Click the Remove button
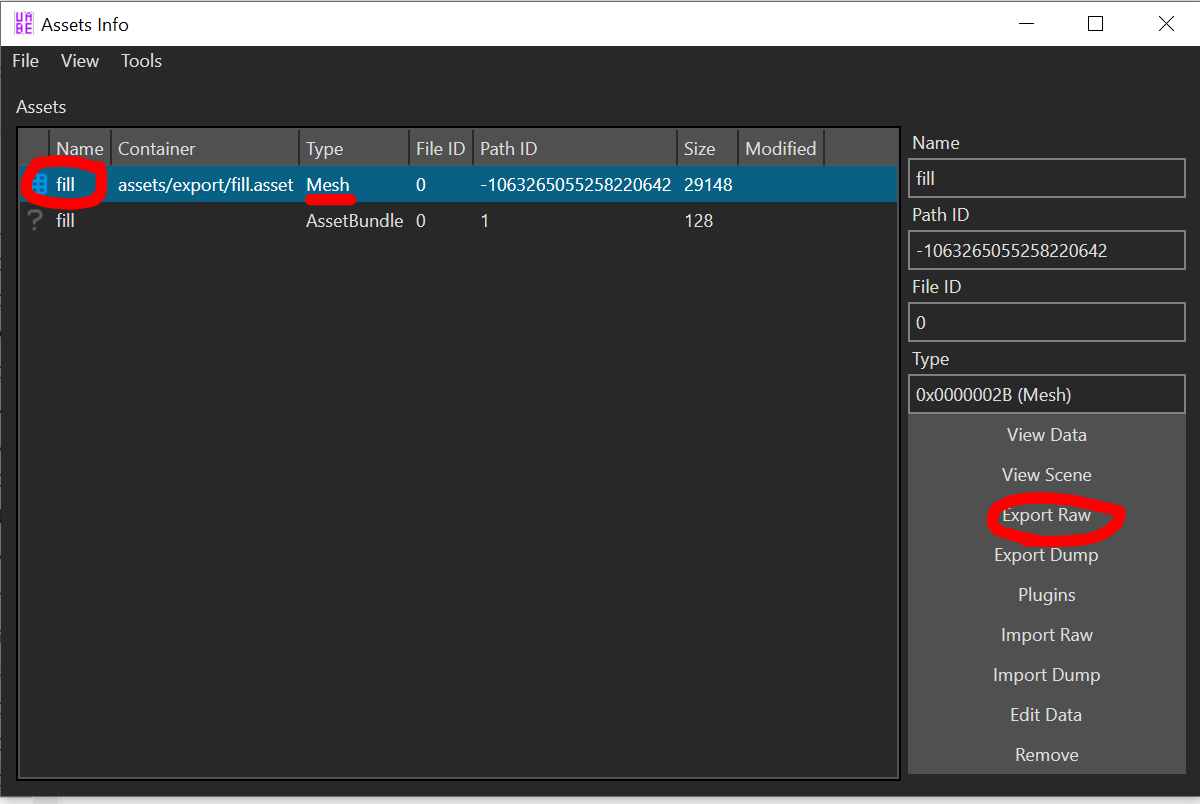Image resolution: width=1200 pixels, height=804 pixels. click(1046, 755)
